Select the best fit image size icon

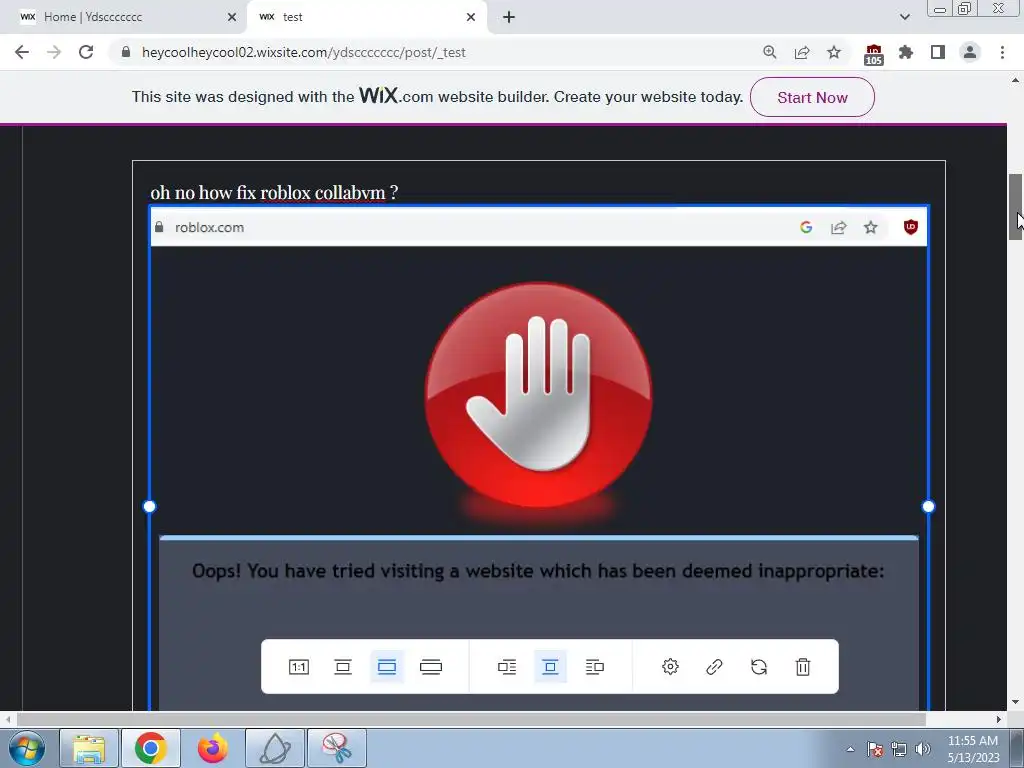pos(387,667)
